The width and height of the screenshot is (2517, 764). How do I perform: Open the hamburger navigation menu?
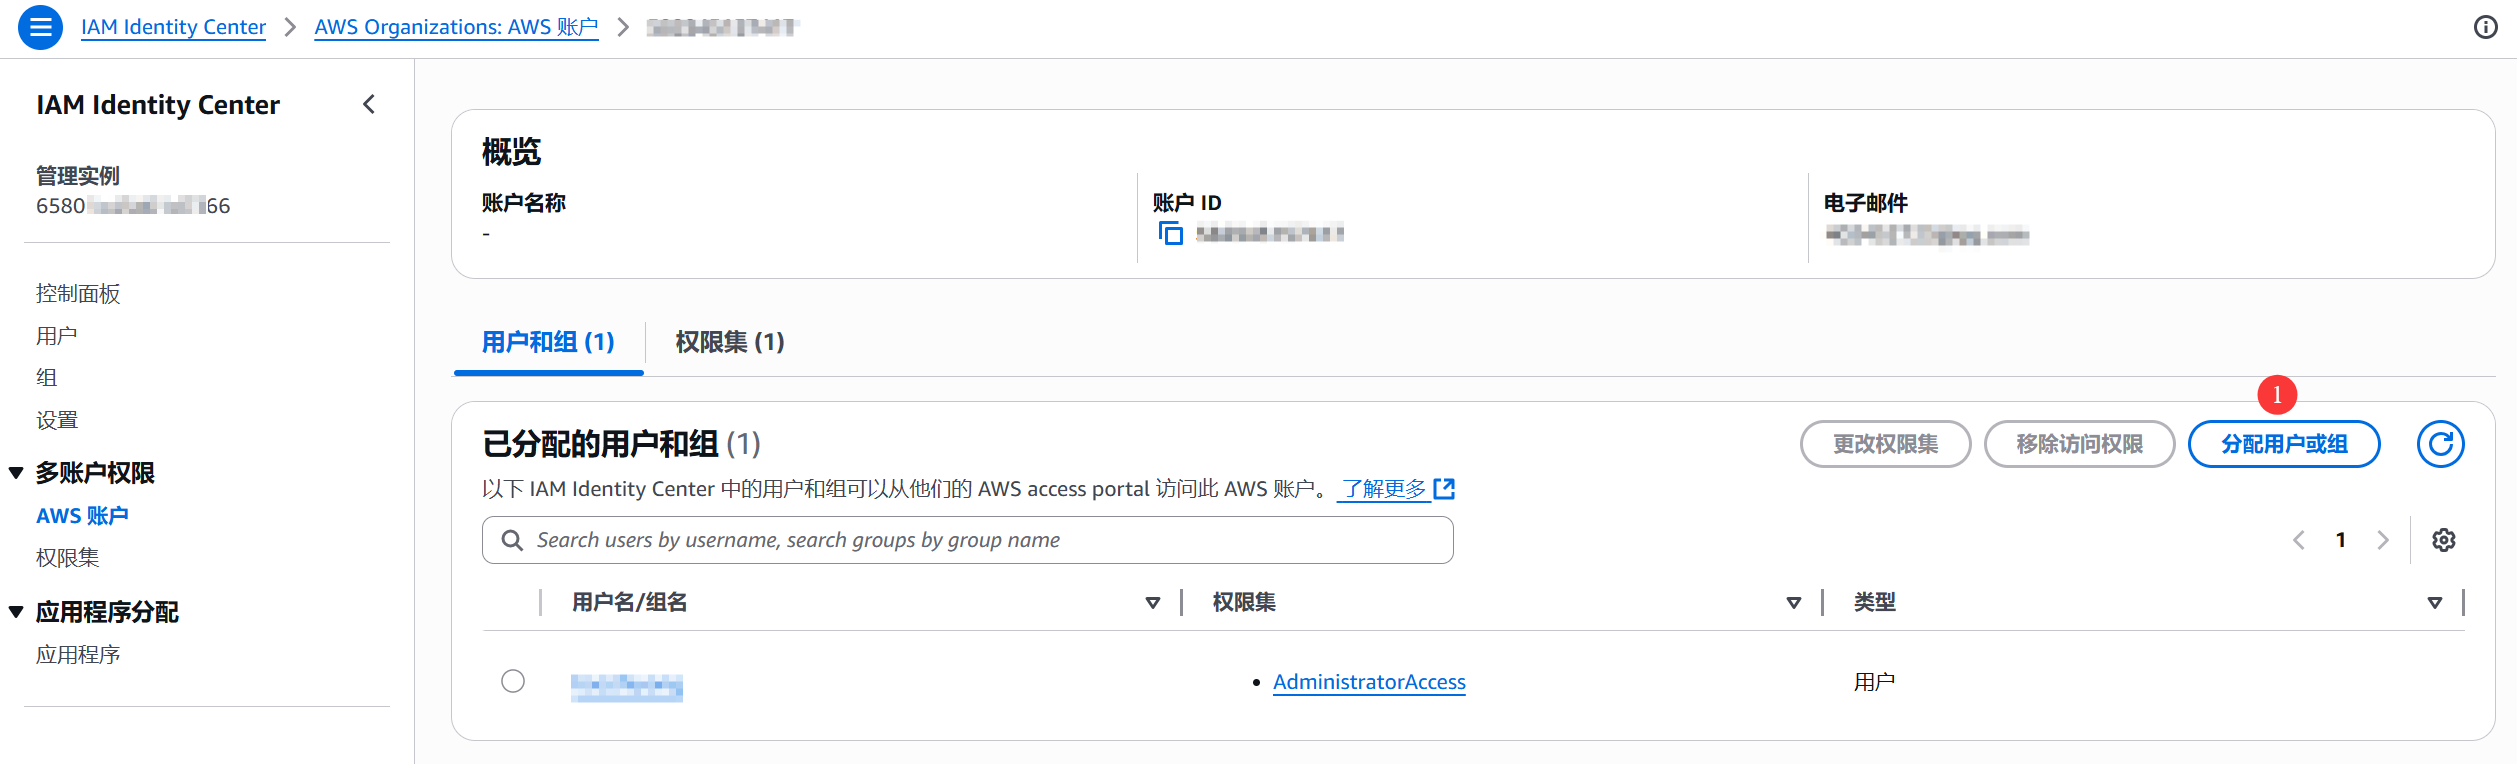point(40,27)
